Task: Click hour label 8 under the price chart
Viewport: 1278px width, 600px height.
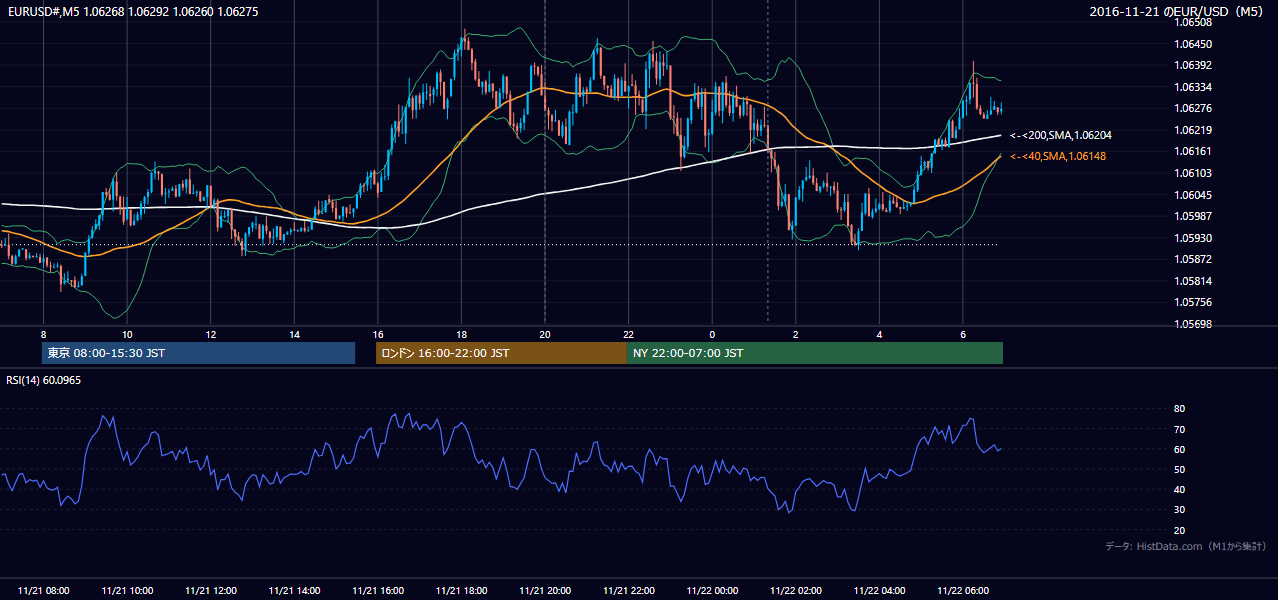Action: (x=43, y=334)
